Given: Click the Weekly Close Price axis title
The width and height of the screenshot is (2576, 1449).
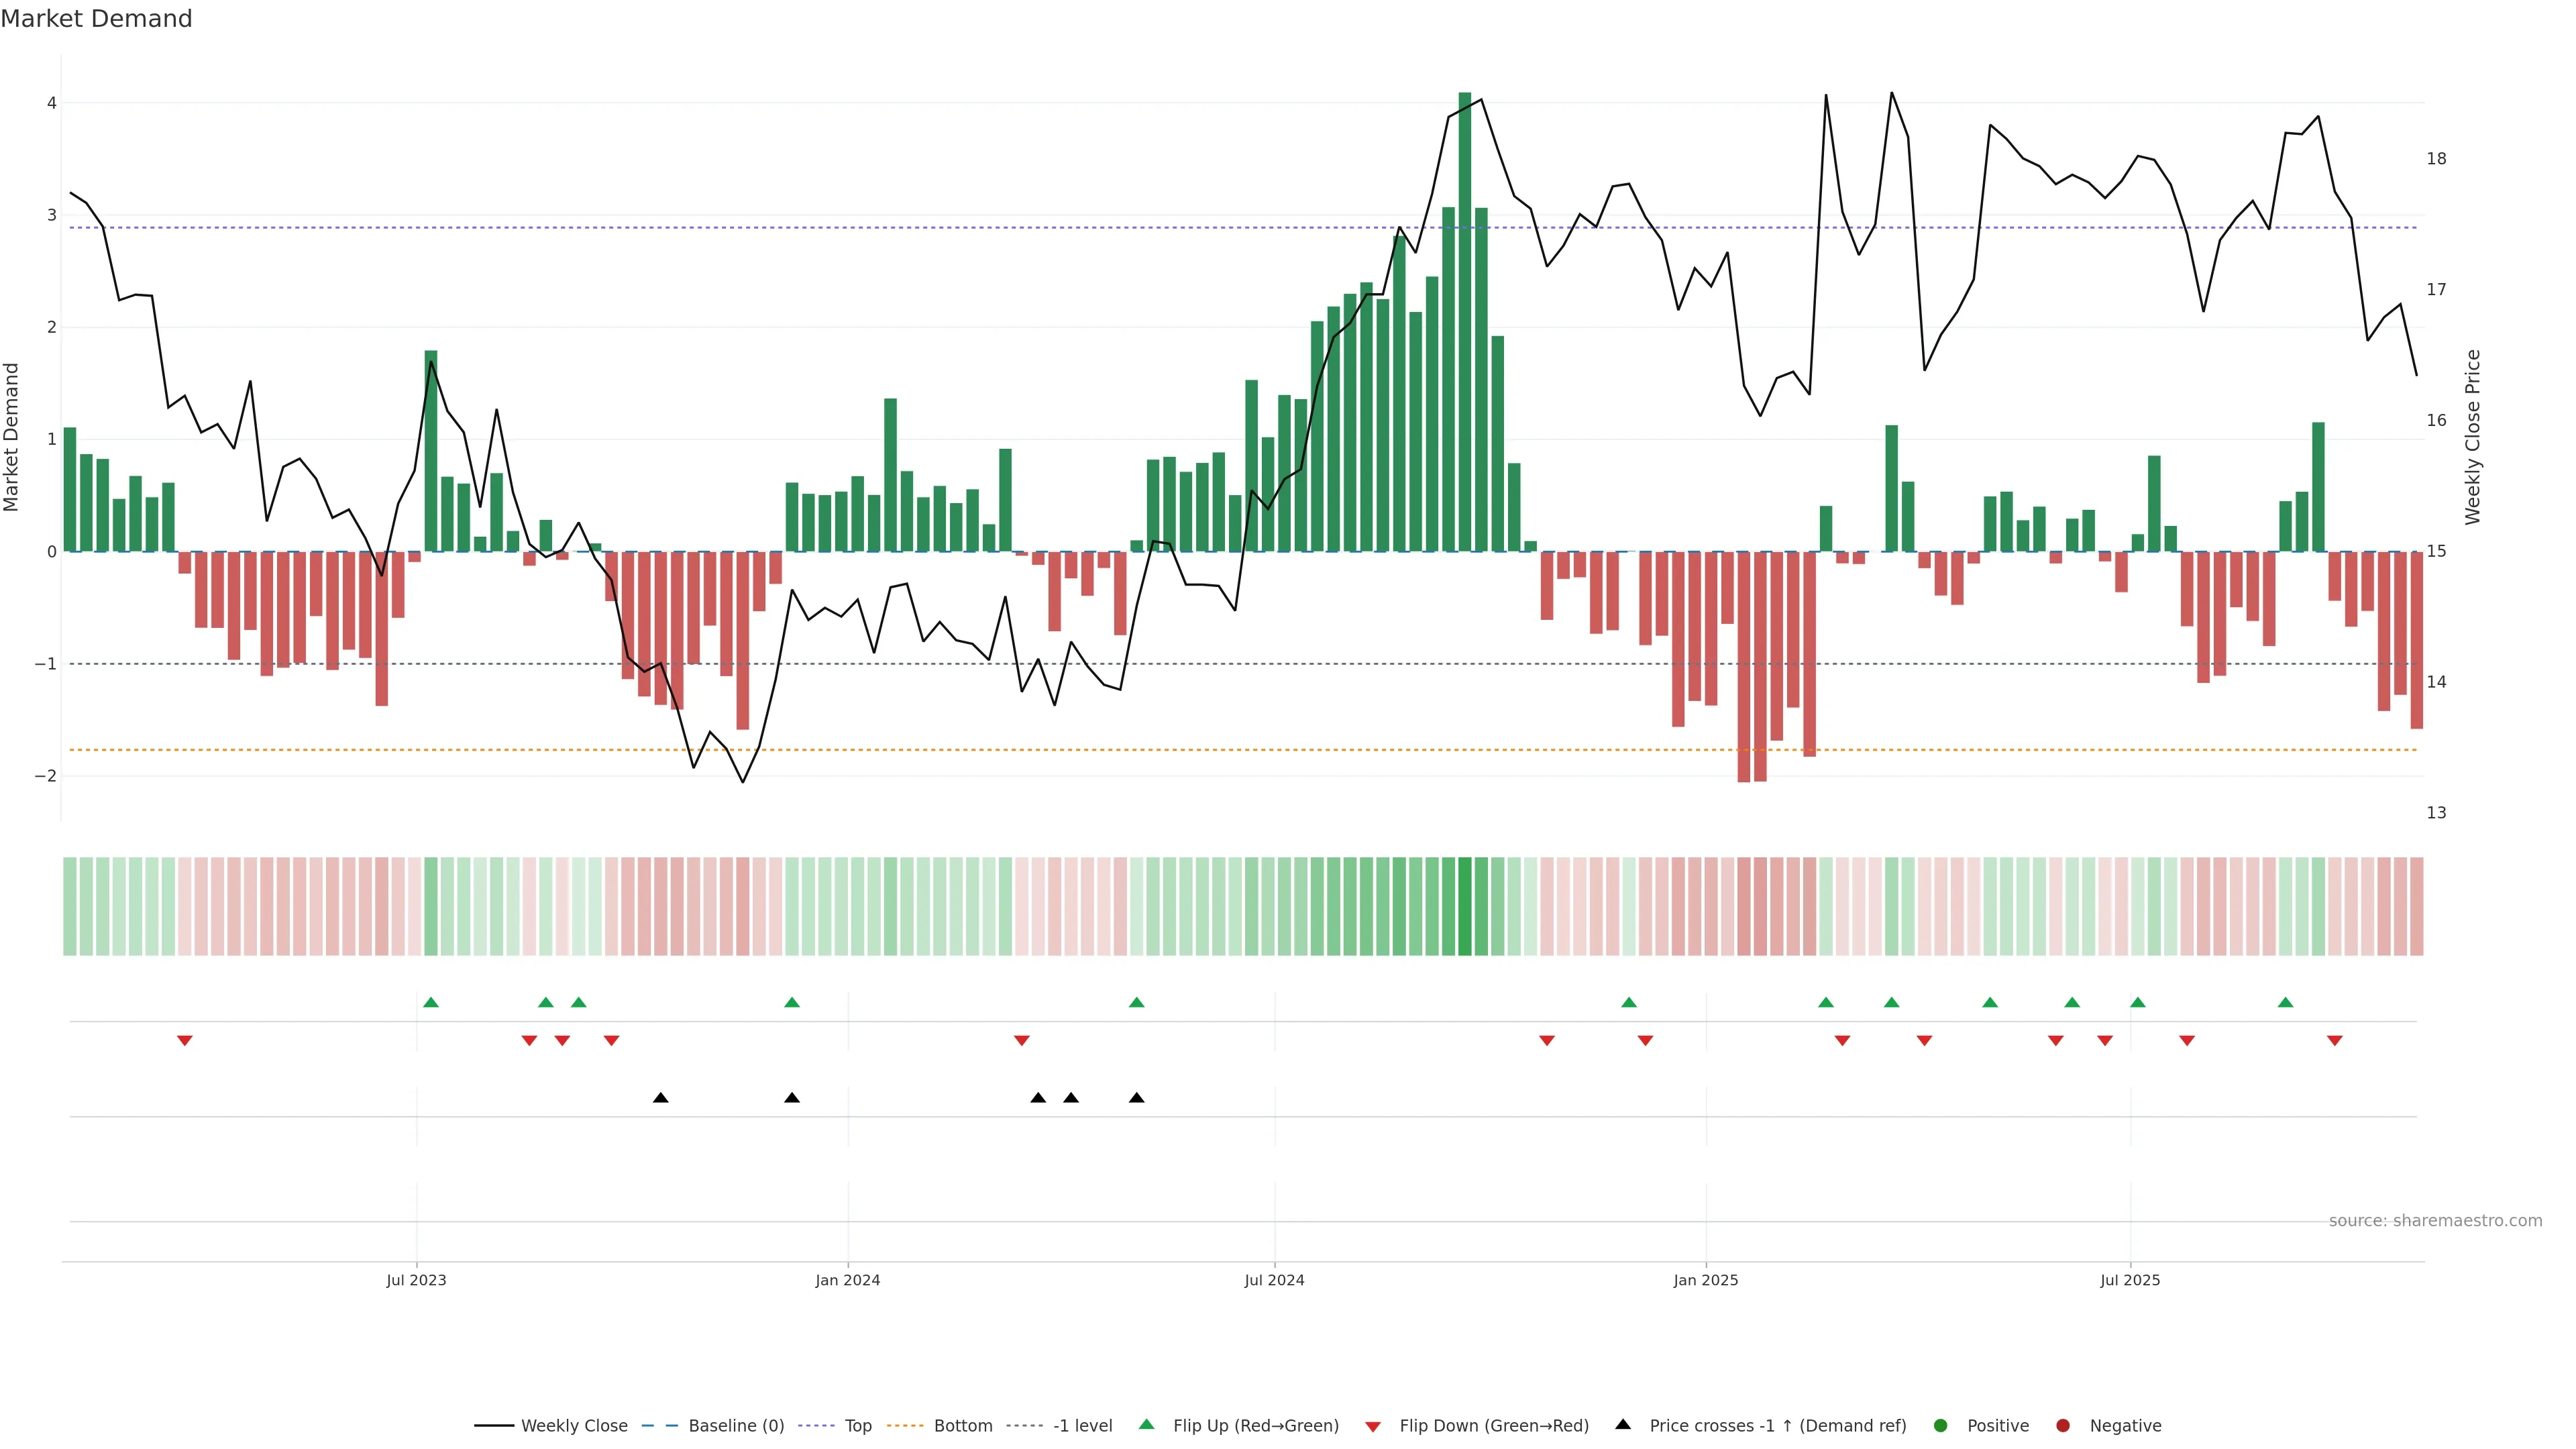Looking at the screenshot, I should coord(2473,437).
